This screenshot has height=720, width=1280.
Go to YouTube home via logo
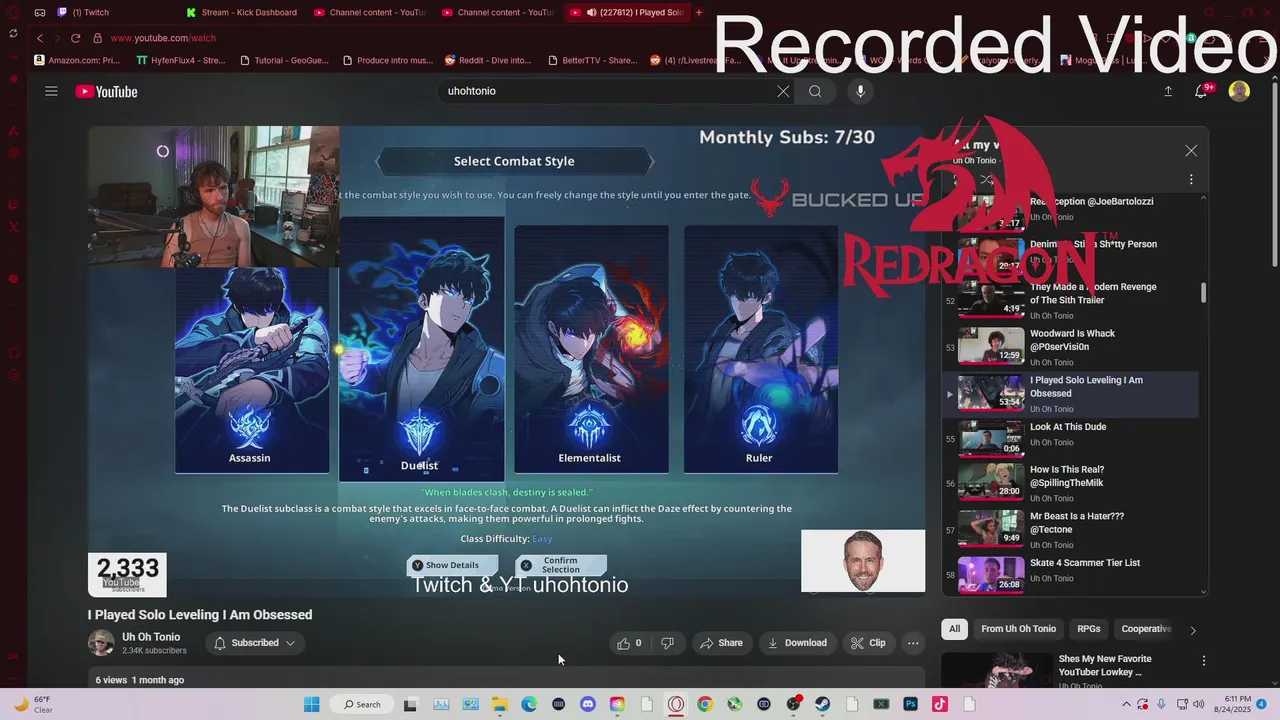pyautogui.click(x=106, y=92)
